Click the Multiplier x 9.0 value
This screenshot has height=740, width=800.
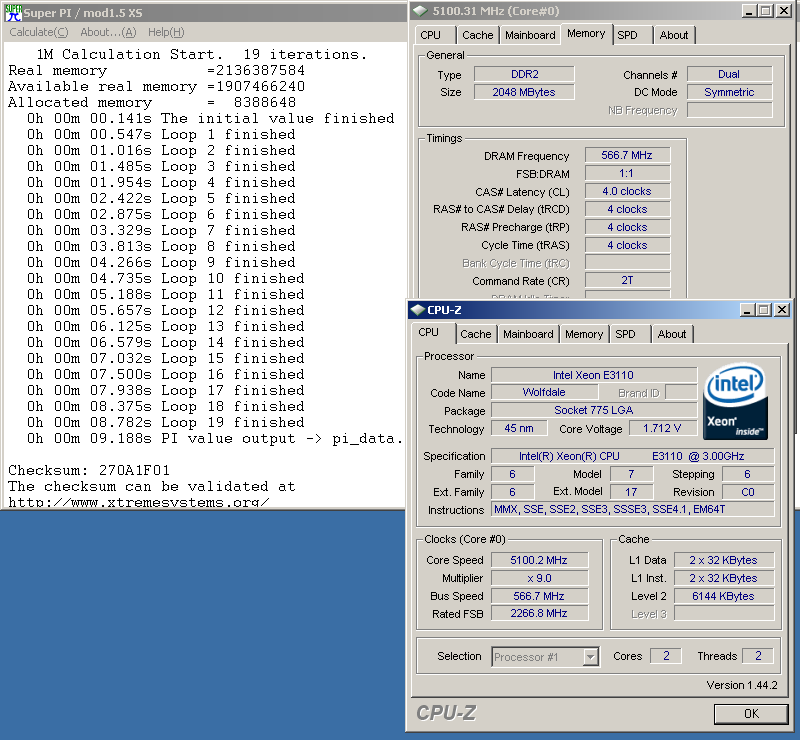(539, 578)
